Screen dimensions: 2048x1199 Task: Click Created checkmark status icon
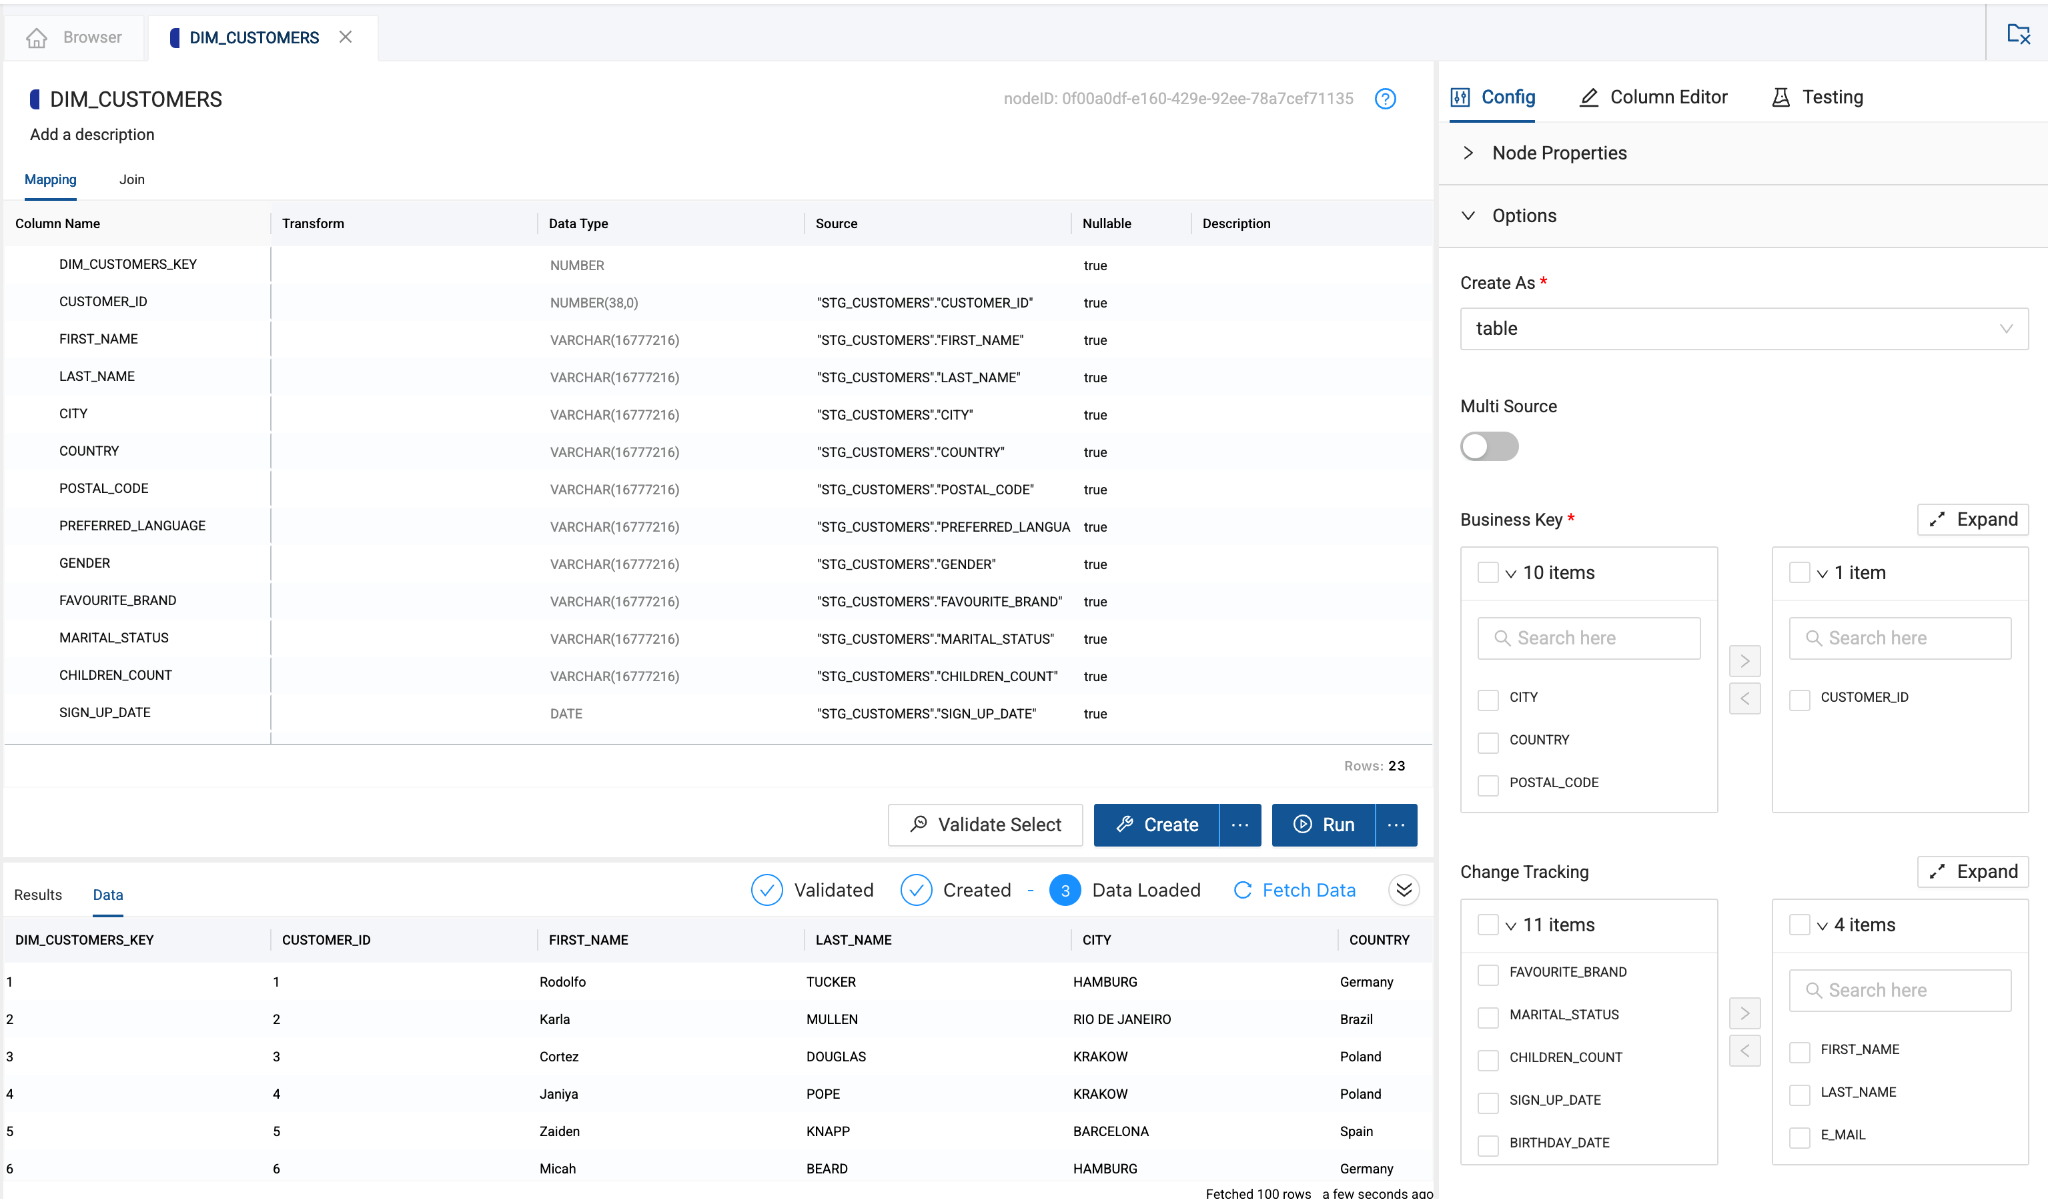pyautogui.click(x=916, y=890)
